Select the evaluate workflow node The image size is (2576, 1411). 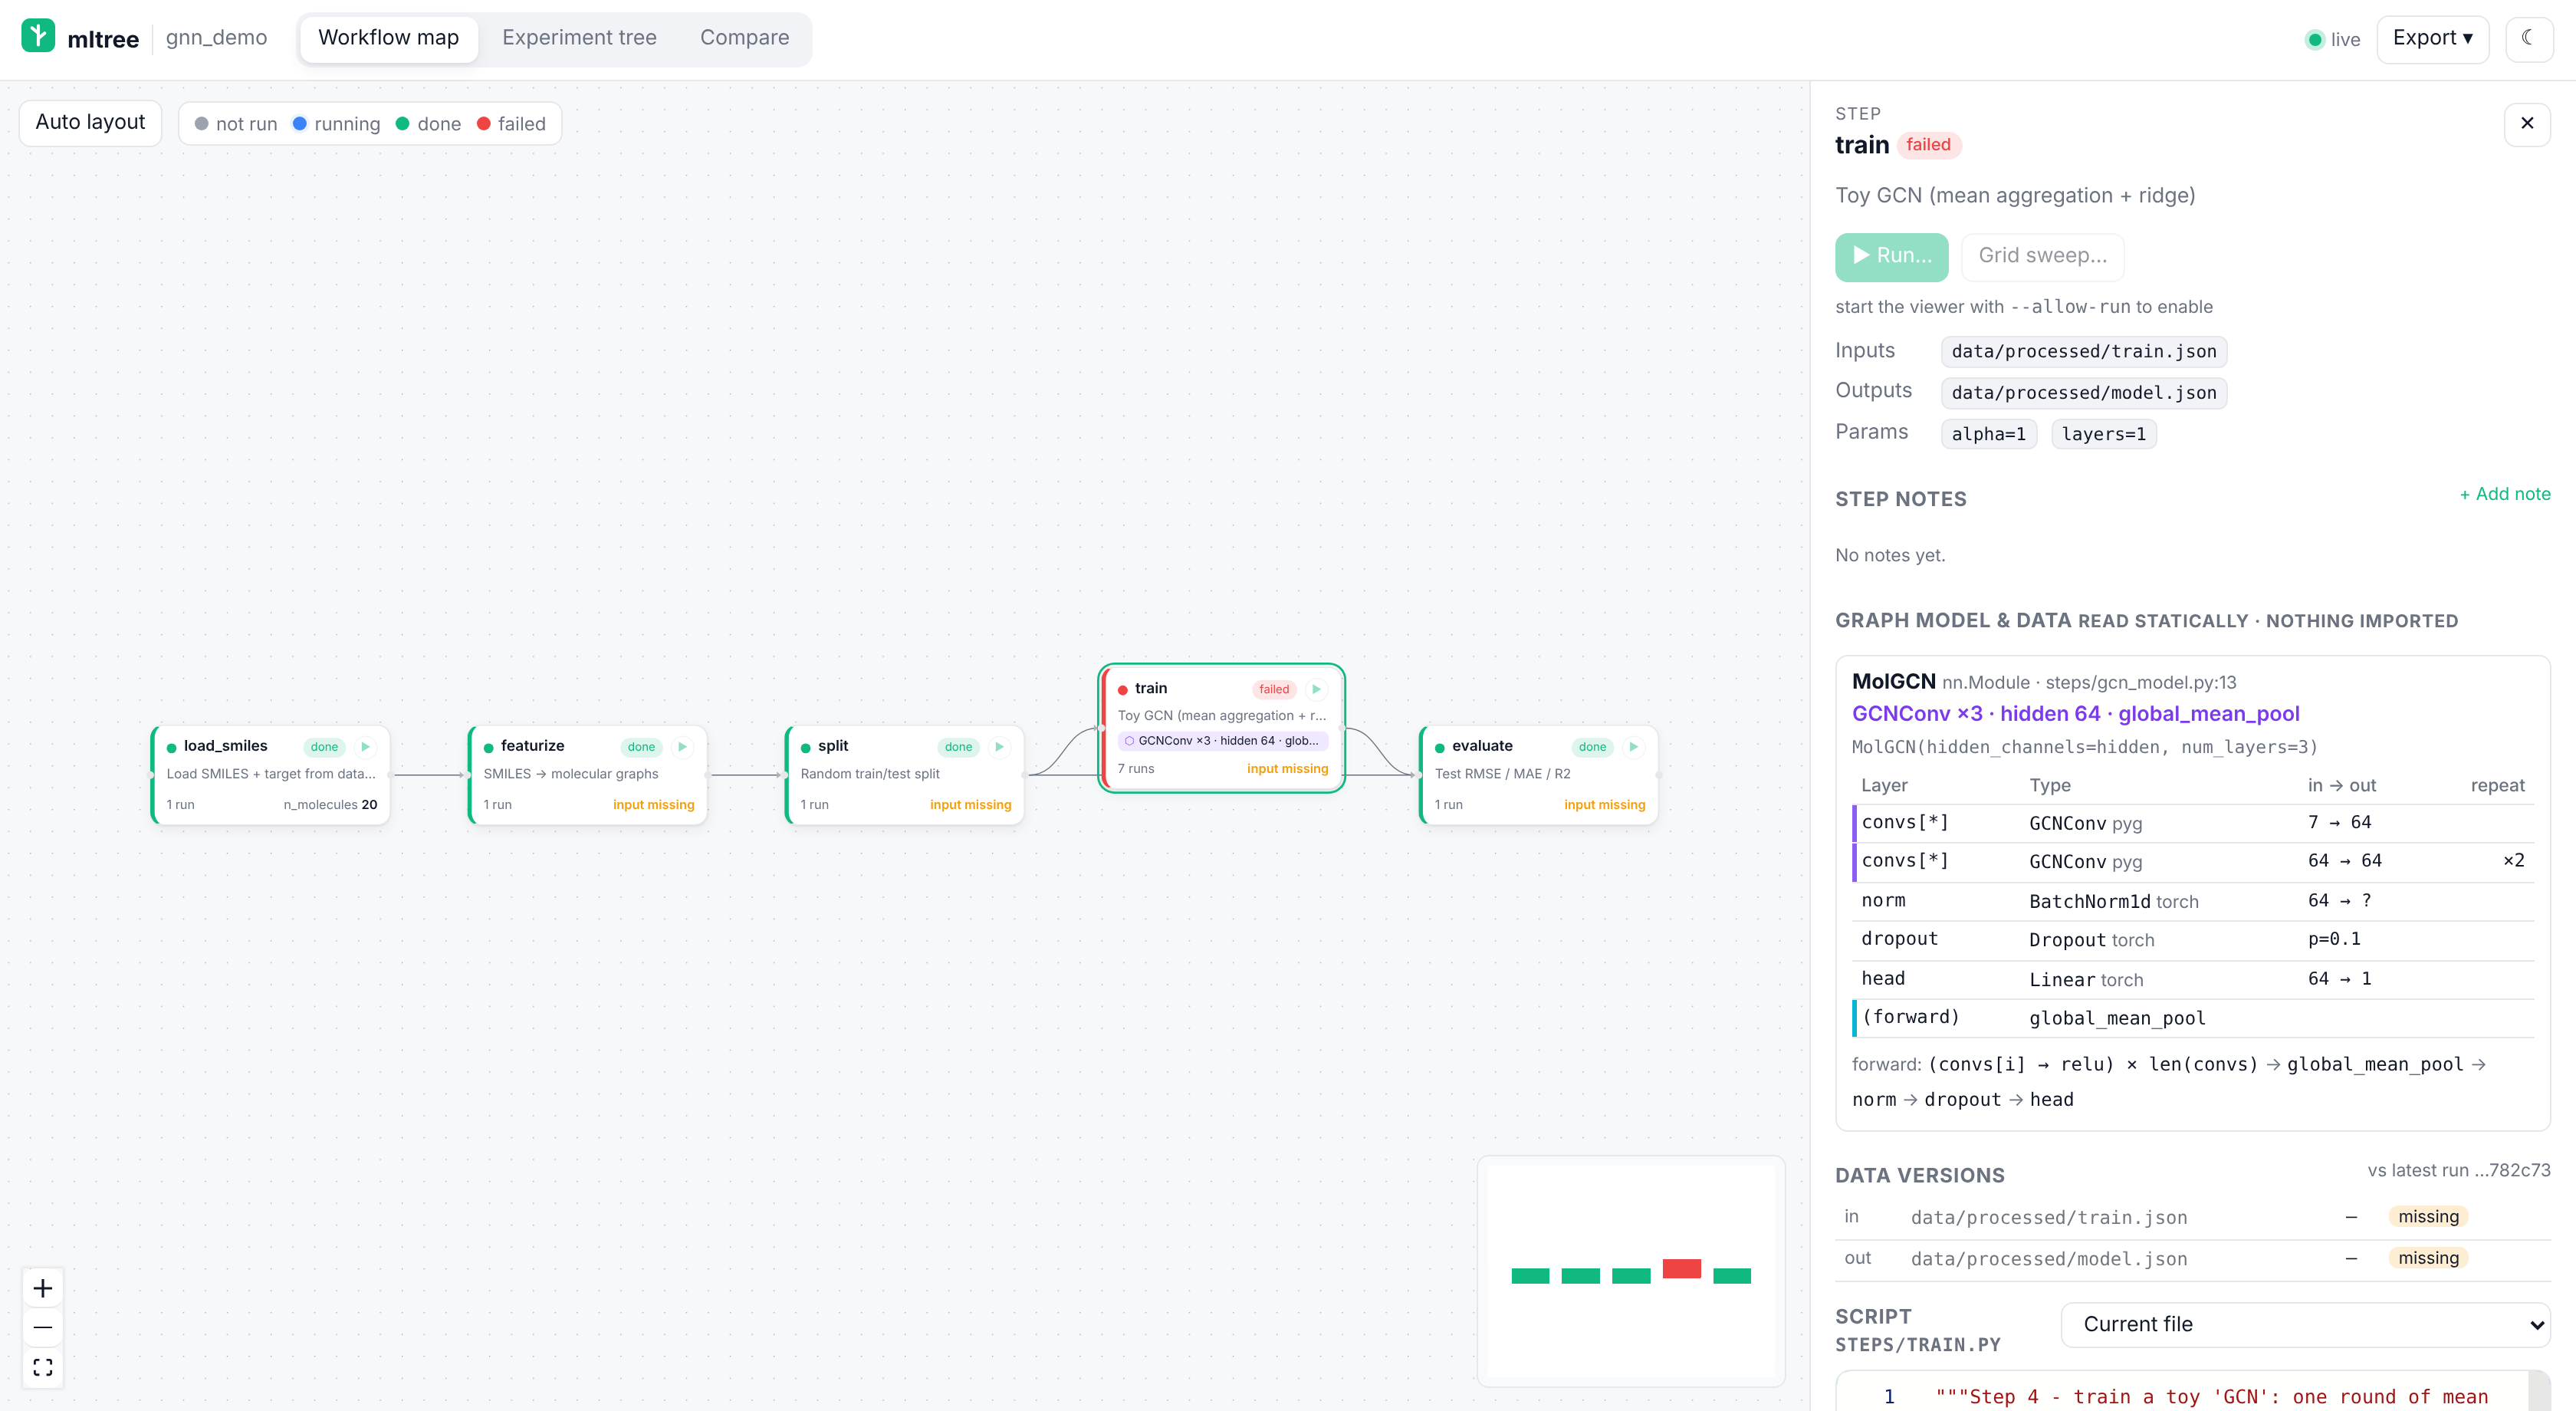pyautogui.click(x=1539, y=774)
